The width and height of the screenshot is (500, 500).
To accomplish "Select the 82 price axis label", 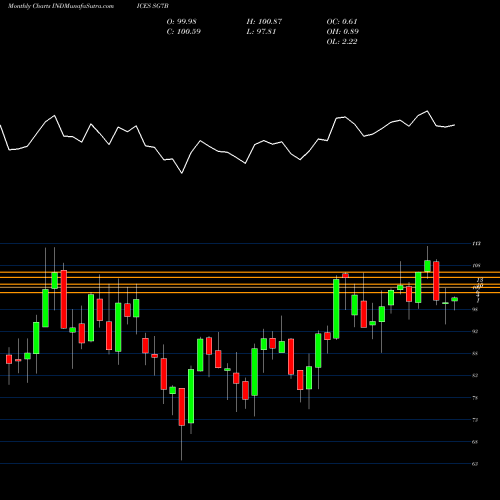I will pos(475,376).
